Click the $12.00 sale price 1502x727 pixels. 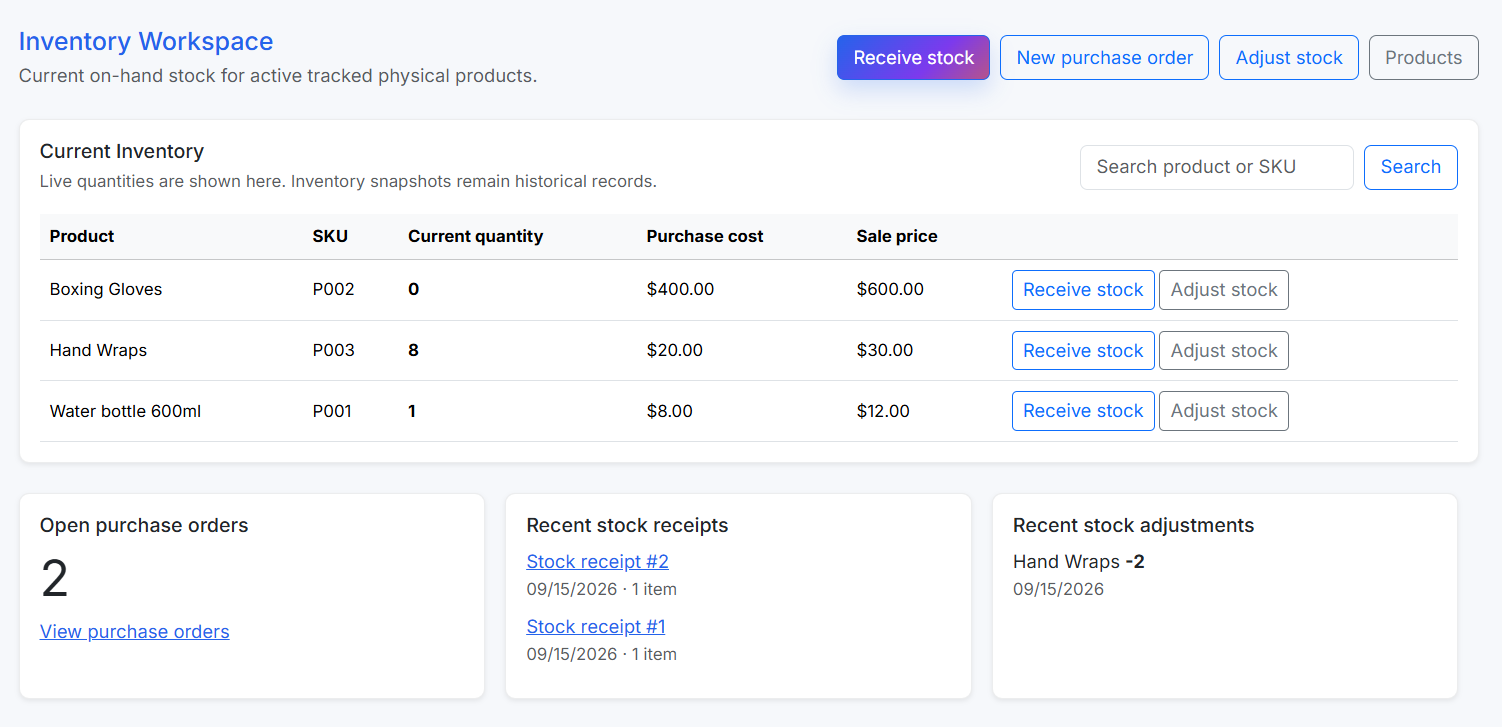tap(883, 411)
